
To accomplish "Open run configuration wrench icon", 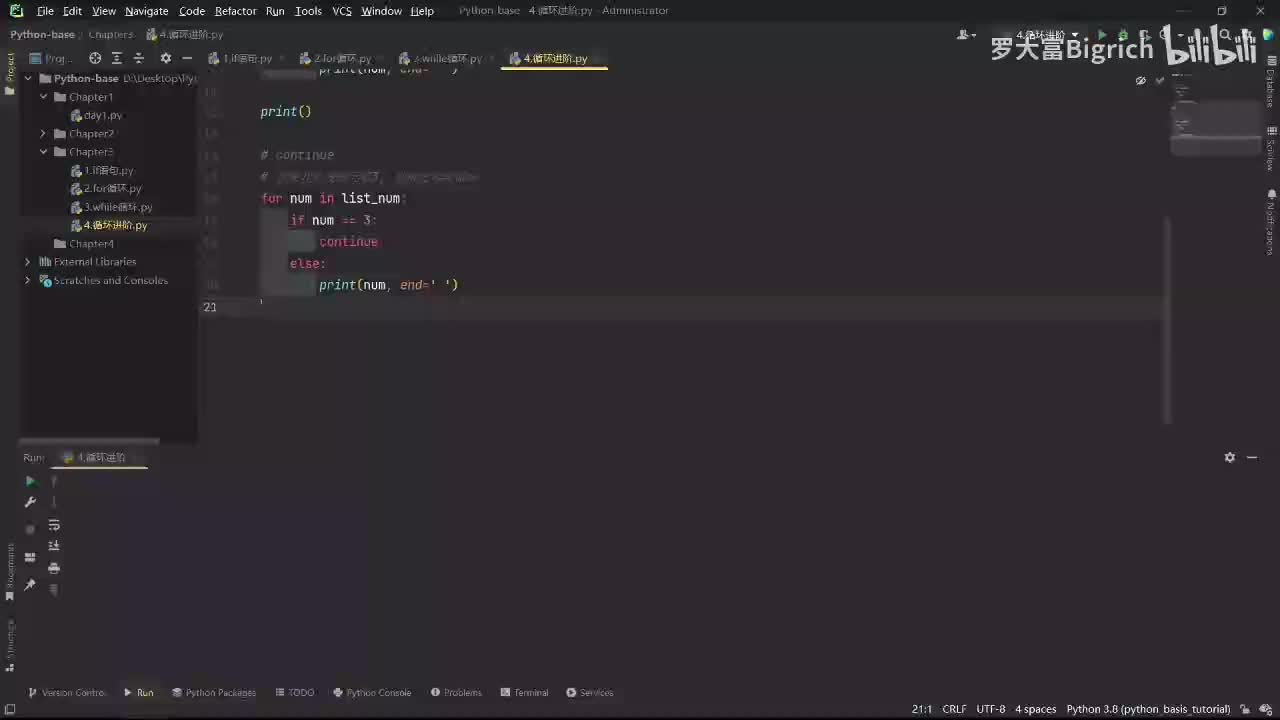I will click(x=30, y=502).
